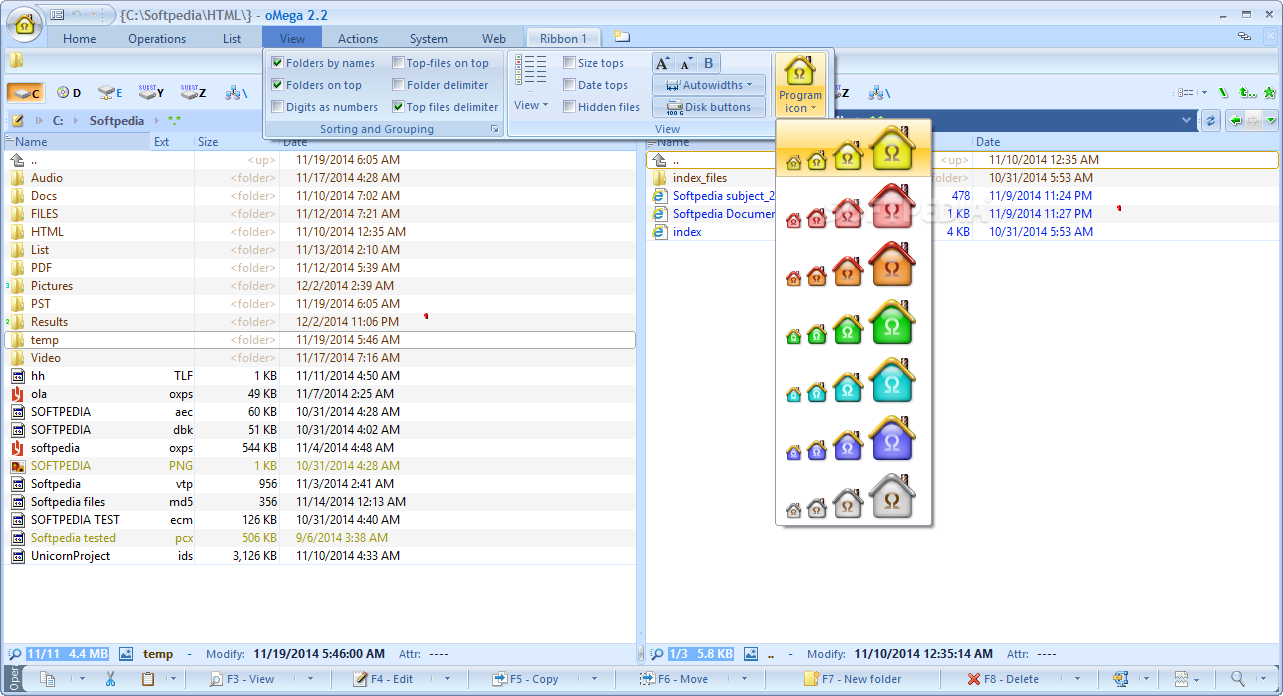Image resolution: width=1283 pixels, height=696 pixels.
Task: Open the Autowidths dropdown
Action: coord(709,85)
